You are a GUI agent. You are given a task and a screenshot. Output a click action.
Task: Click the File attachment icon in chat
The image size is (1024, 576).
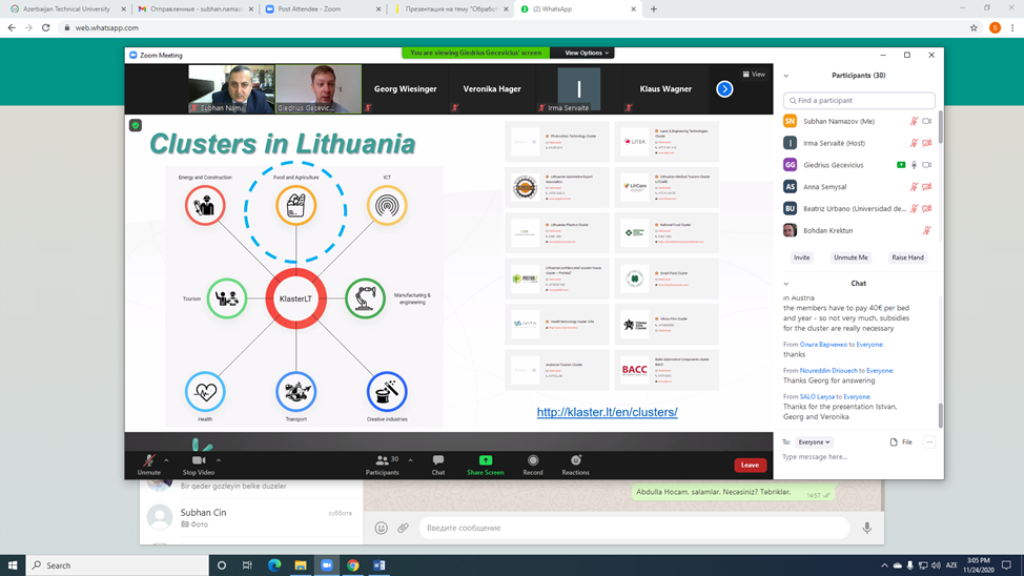pyautogui.click(x=894, y=442)
